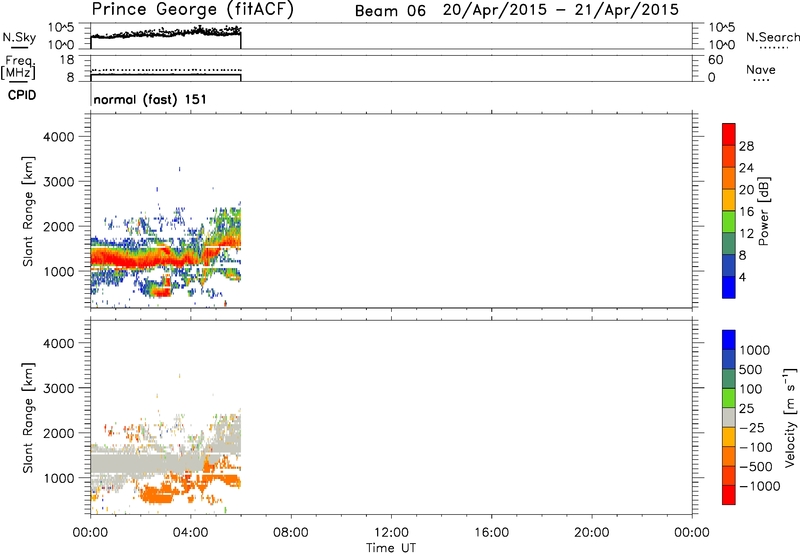
Task: Click the 4000 tick in the power panel
Action: point(58,137)
